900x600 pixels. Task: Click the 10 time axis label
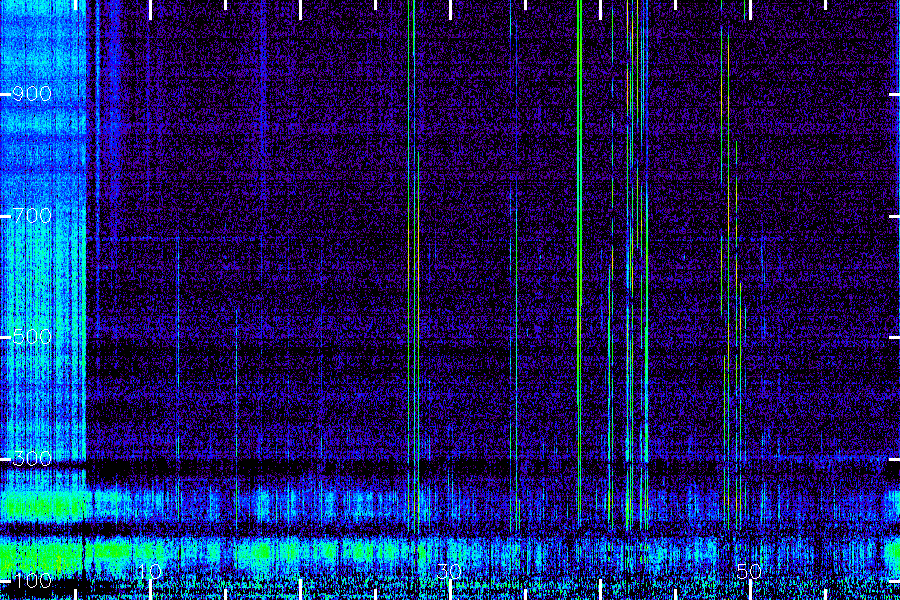click(150, 571)
